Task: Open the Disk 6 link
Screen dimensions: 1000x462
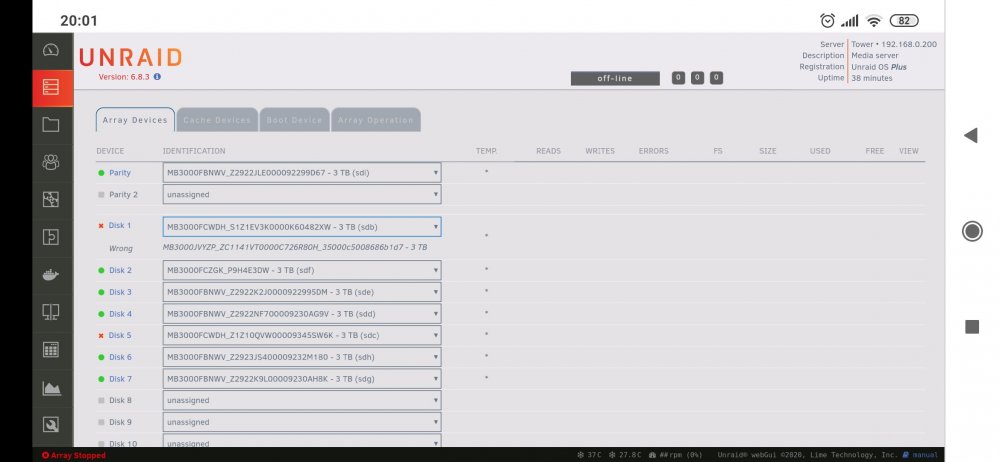Action: (121, 357)
